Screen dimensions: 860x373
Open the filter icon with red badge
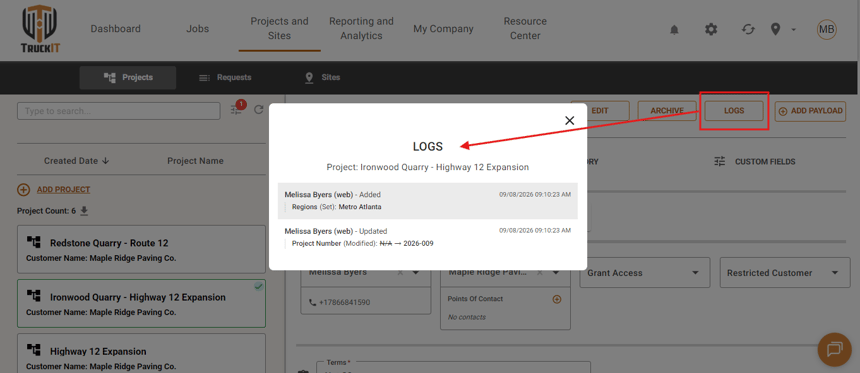tap(237, 109)
